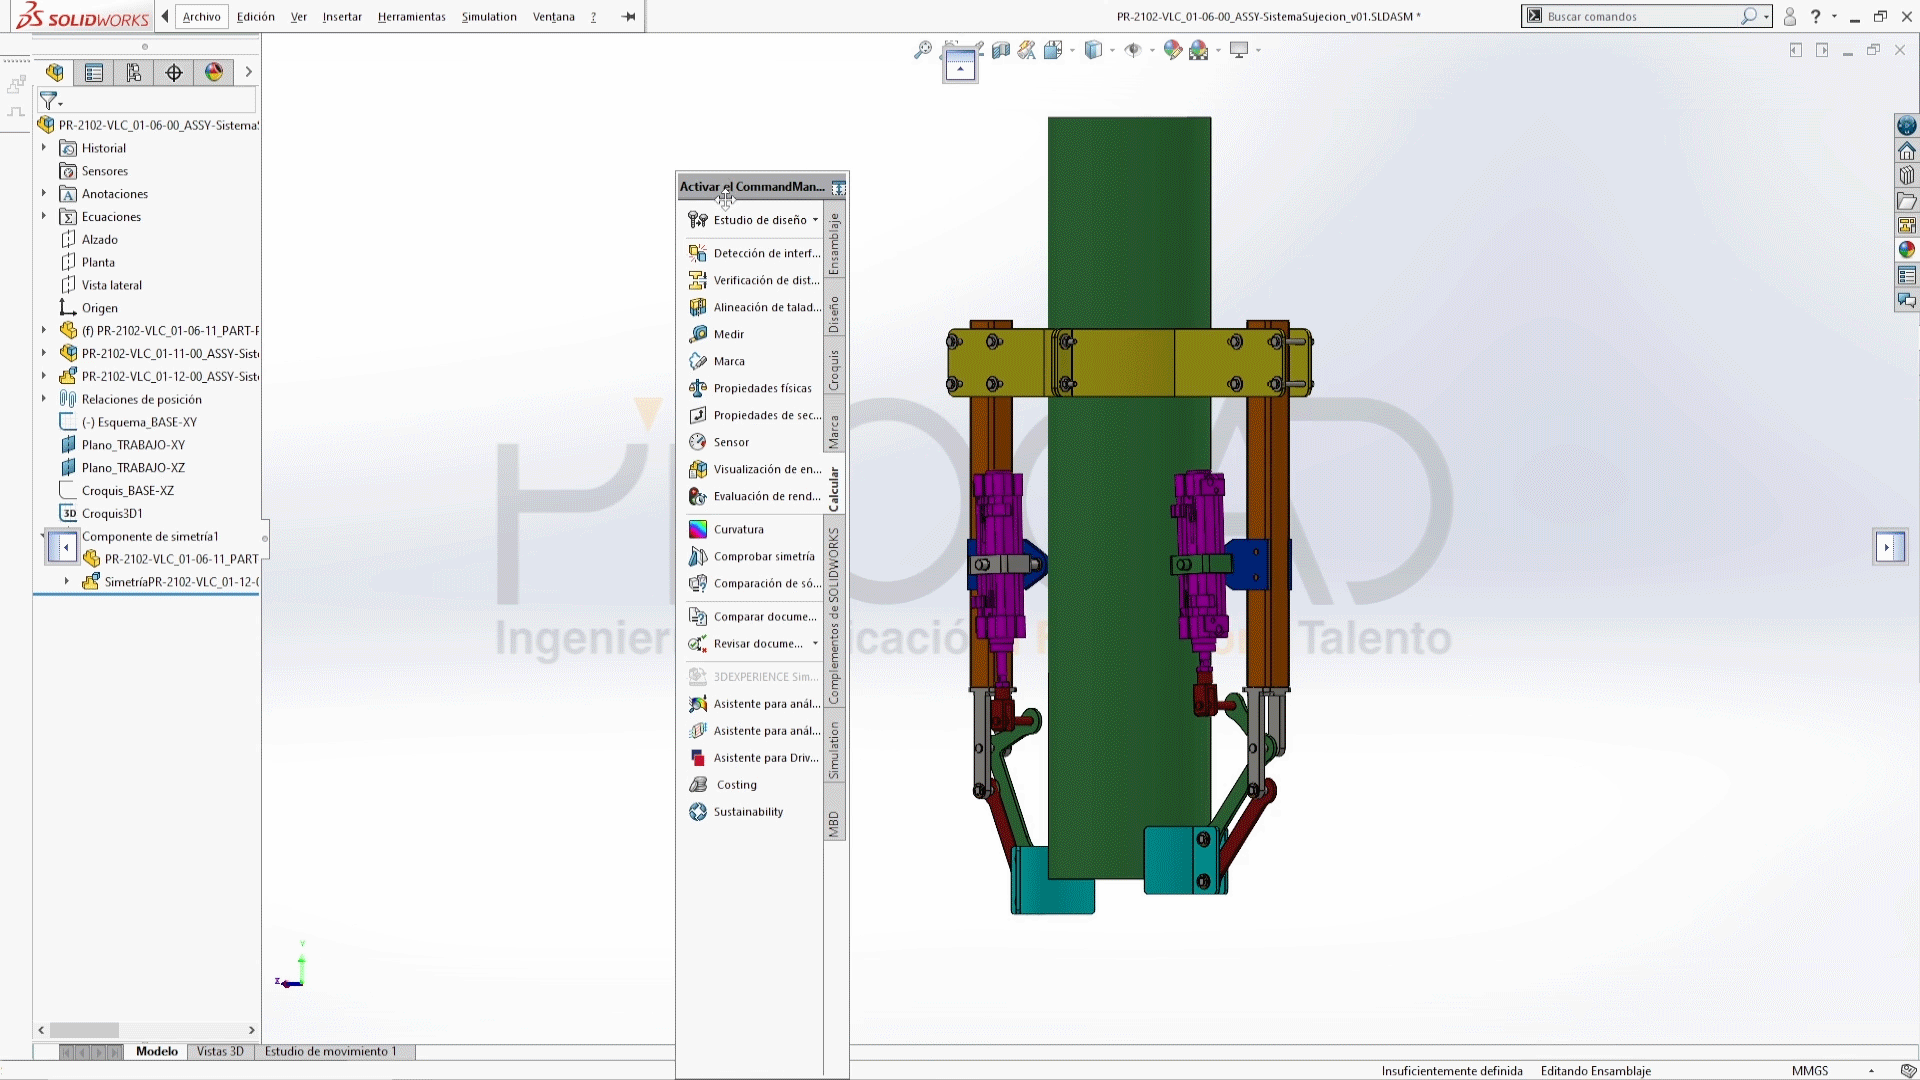Click the Evaluación de rendimiento tool
Screen dimensions: 1920x1080
tap(754, 496)
